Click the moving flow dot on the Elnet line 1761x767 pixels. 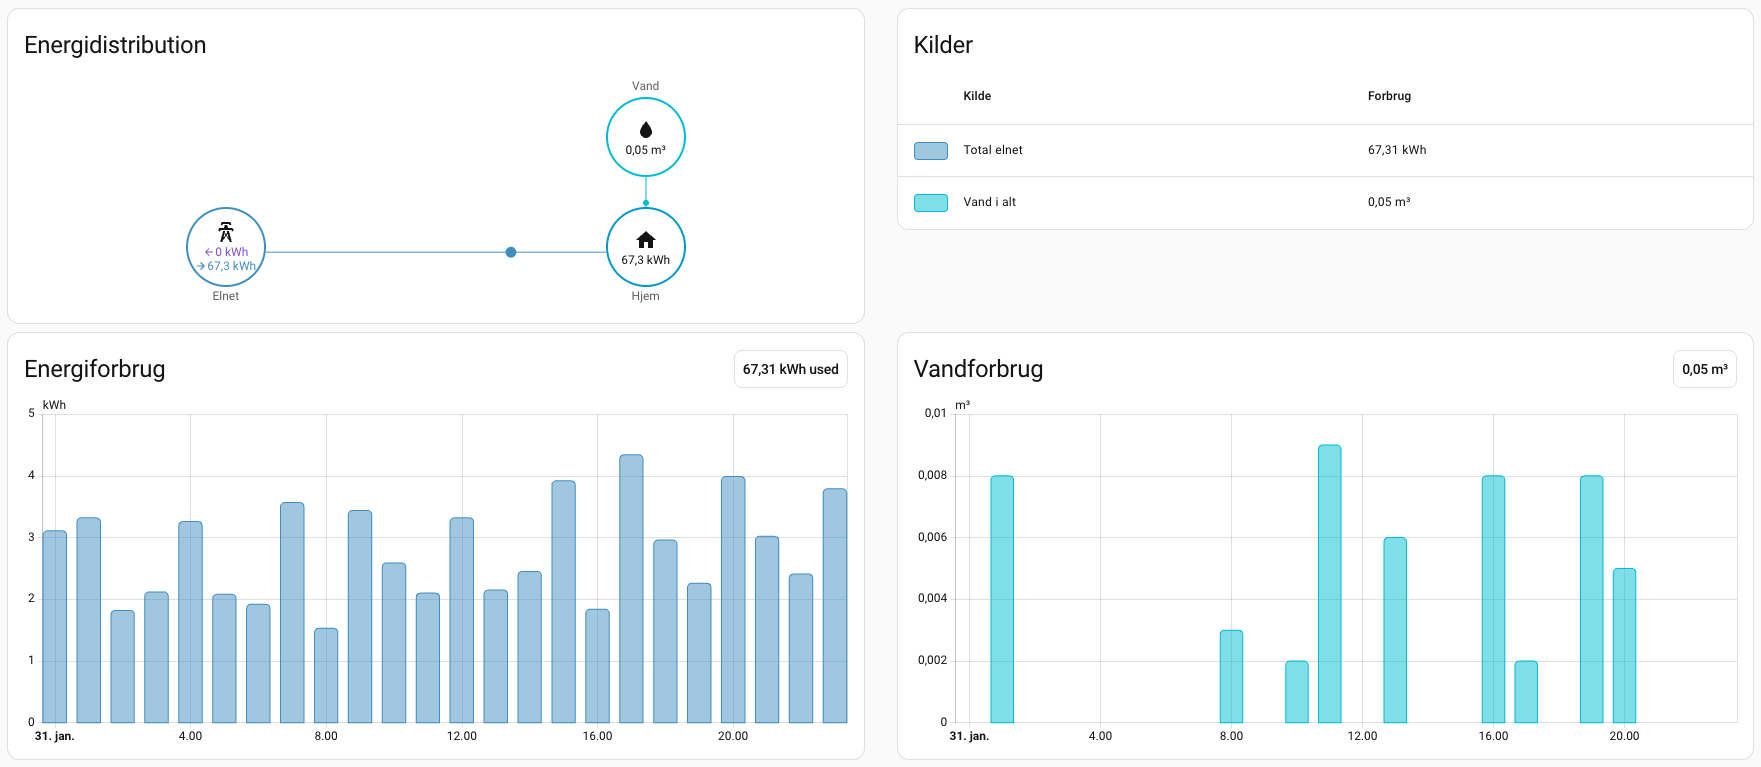[511, 252]
